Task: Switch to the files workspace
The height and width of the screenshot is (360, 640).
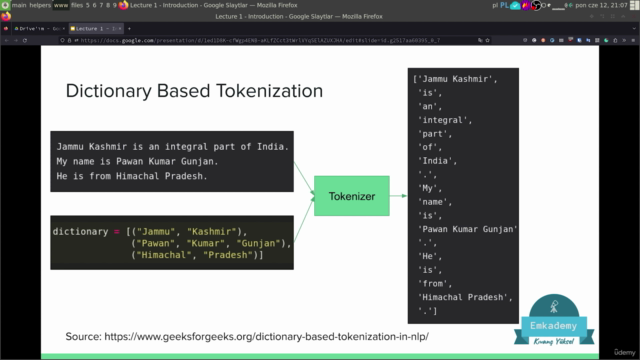Action: tap(77, 5)
